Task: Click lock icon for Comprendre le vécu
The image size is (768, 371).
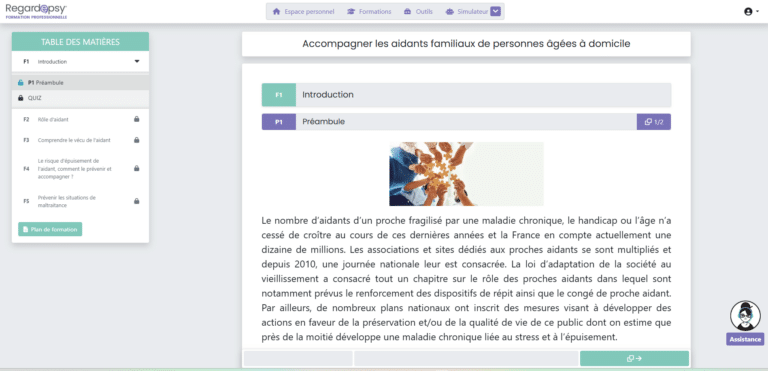Action: 137,140
